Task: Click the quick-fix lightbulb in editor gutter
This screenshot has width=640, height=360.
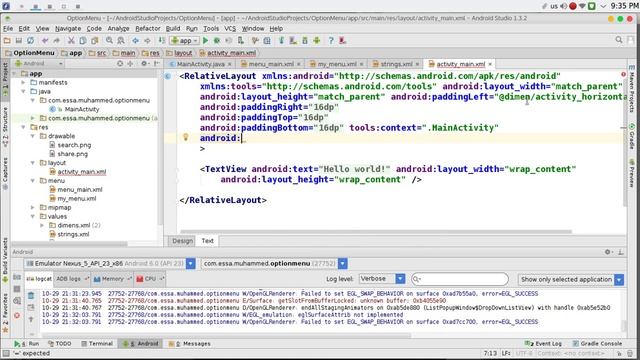Action: point(186,137)
